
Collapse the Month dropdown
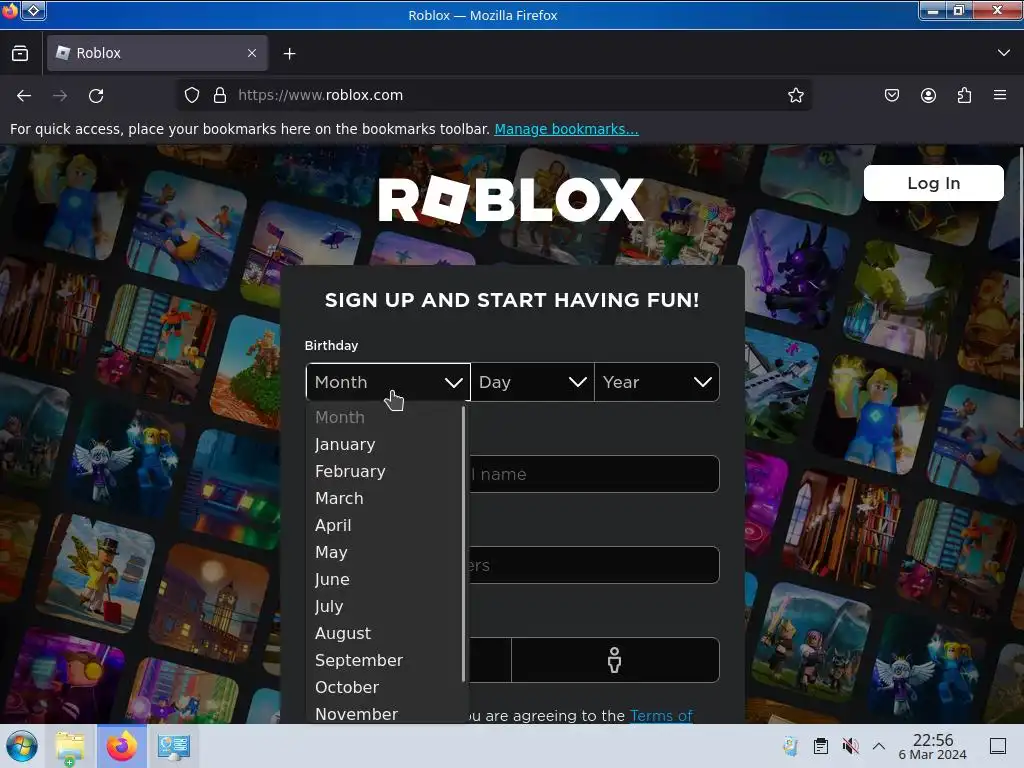coord(388,382)
